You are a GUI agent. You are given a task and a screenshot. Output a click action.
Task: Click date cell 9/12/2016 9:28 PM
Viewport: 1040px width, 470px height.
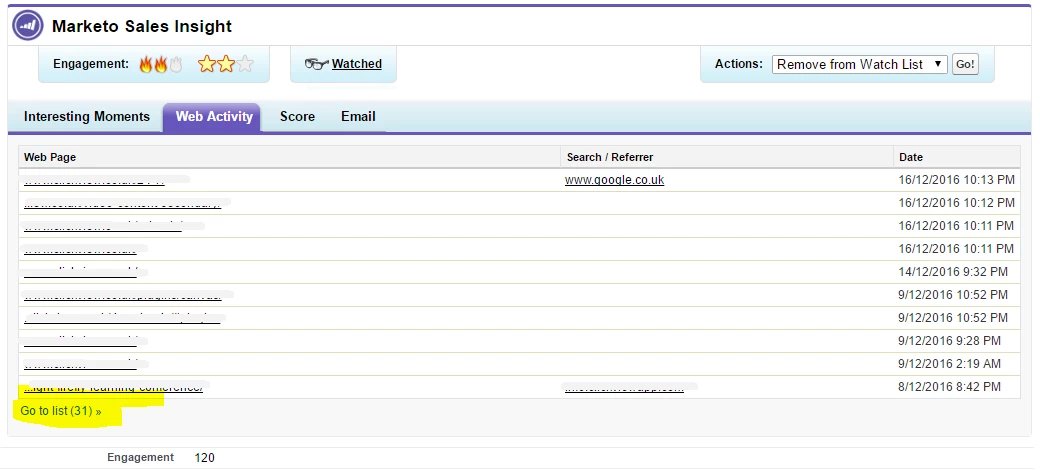point(949,341)
